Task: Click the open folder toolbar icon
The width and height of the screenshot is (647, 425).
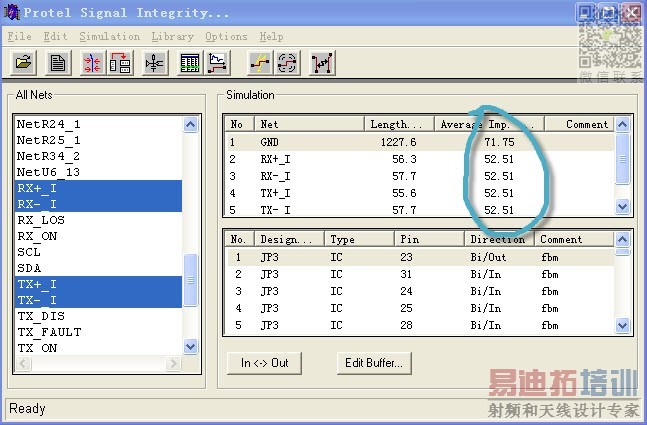Action: (24, 63)
